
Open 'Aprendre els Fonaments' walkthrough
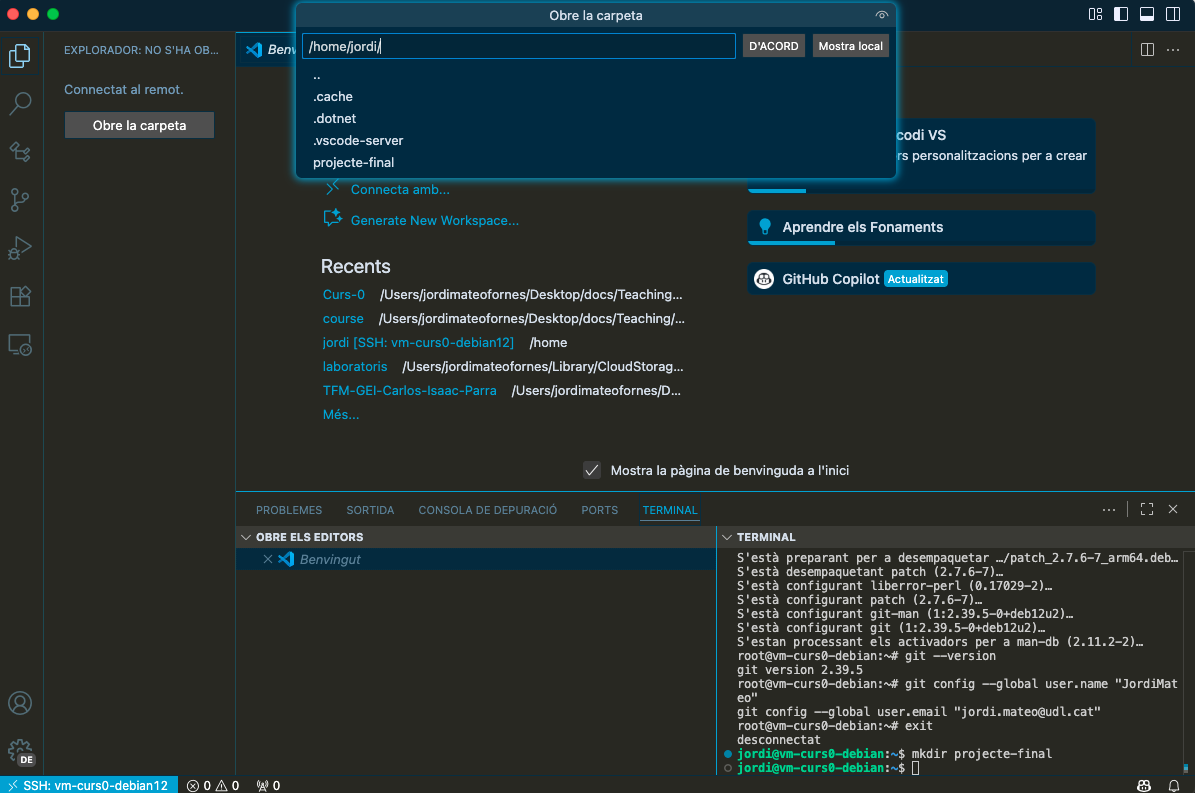pos(921,228)
